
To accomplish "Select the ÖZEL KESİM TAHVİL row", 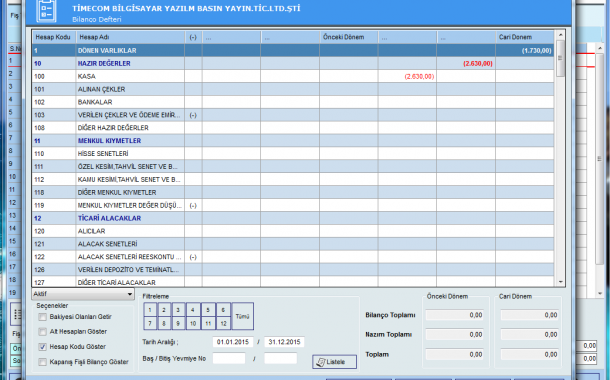I will click(293, 166).
